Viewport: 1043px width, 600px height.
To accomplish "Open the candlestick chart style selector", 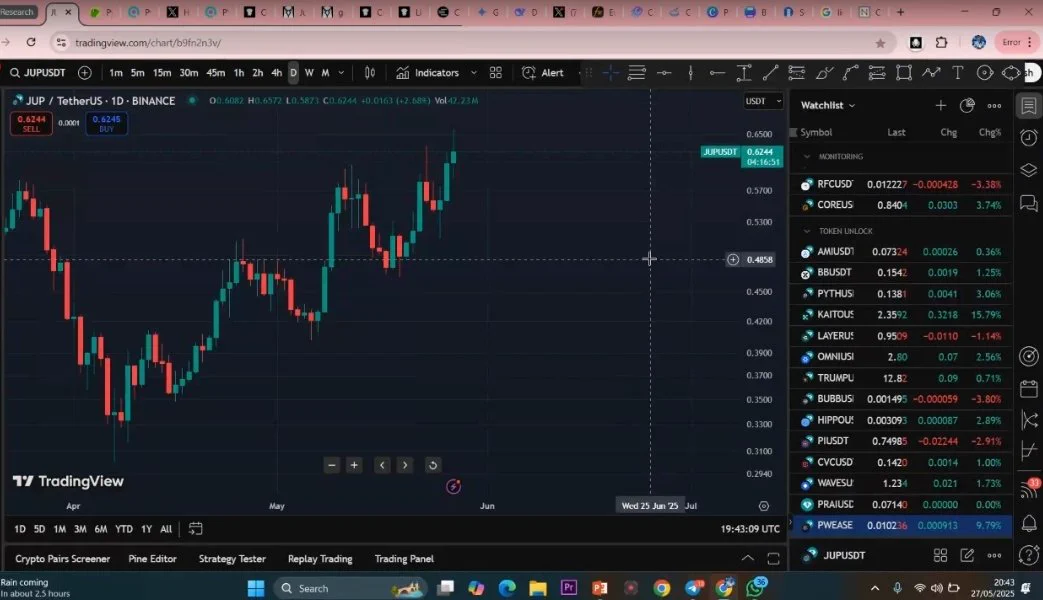I will tap(370, 73).
